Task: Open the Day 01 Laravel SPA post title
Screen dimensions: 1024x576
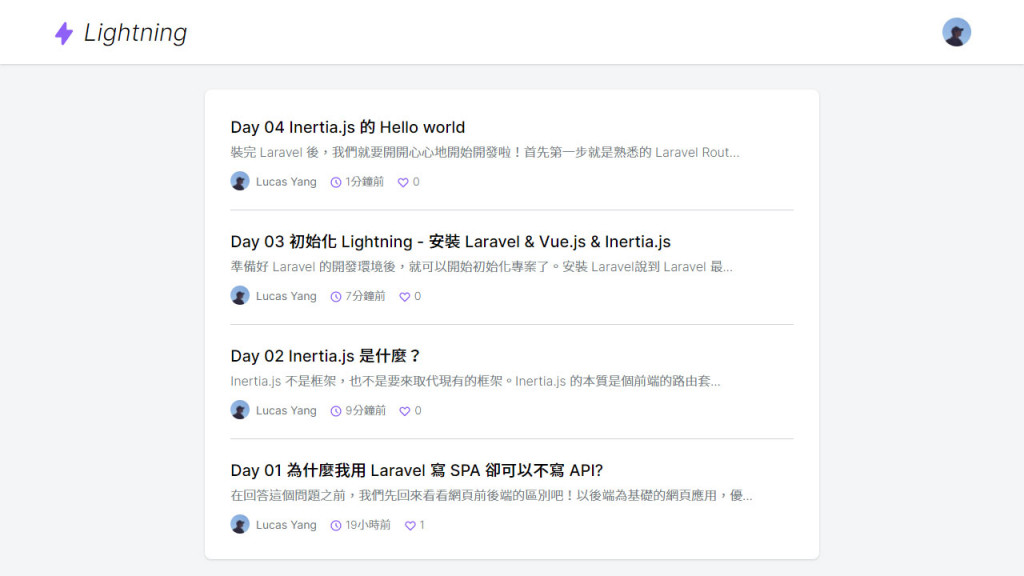Action: click(x=417, y=470)
